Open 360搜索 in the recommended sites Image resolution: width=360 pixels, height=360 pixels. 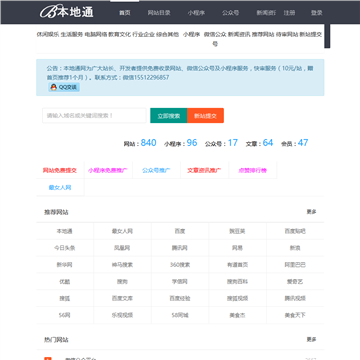180,265
